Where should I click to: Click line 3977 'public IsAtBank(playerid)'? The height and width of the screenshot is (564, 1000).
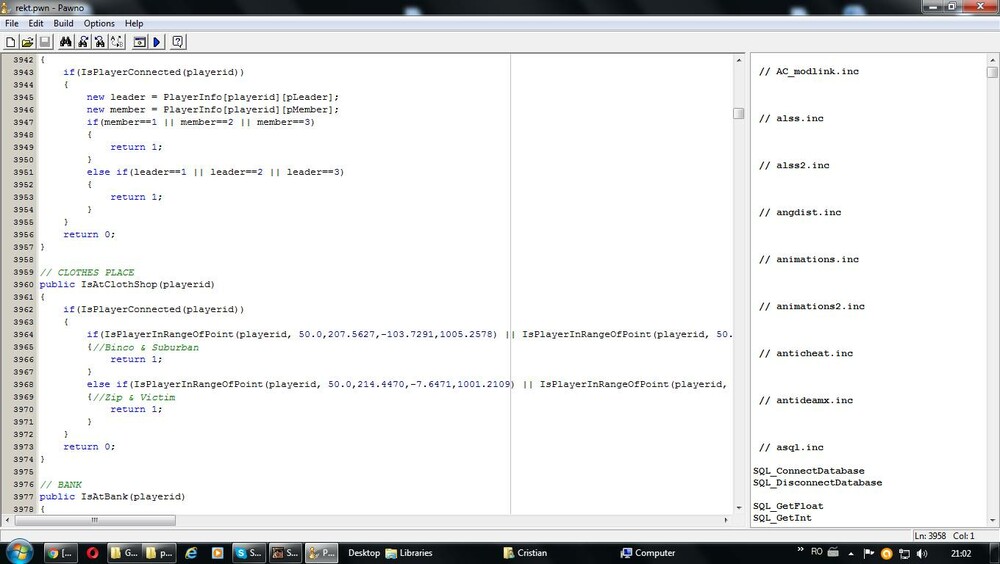[x=112, y=496]
